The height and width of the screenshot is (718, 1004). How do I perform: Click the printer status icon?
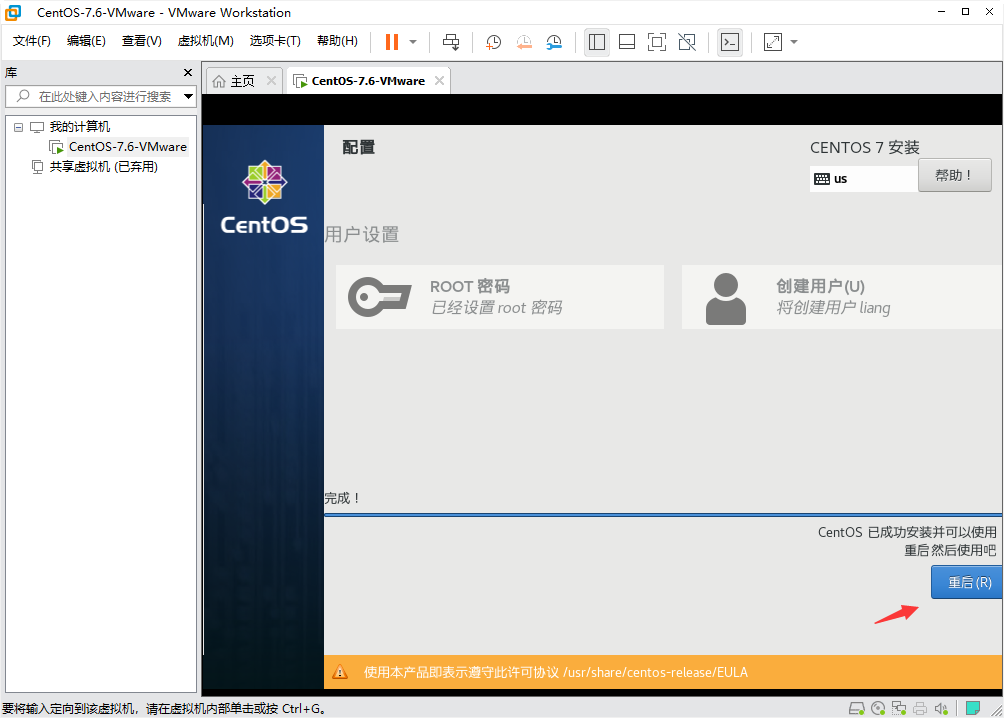tap(920, 708)
